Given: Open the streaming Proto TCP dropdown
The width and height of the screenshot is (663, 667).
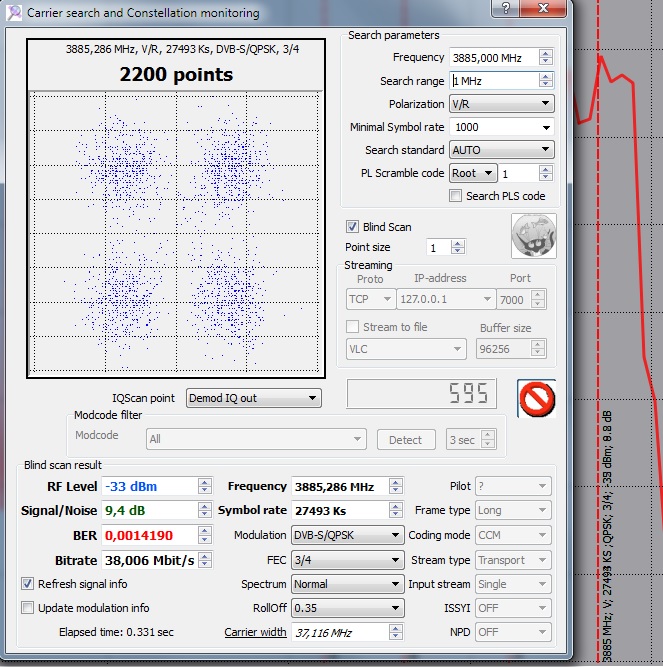Looking at the screenshot, I should (x=370, y=299).
